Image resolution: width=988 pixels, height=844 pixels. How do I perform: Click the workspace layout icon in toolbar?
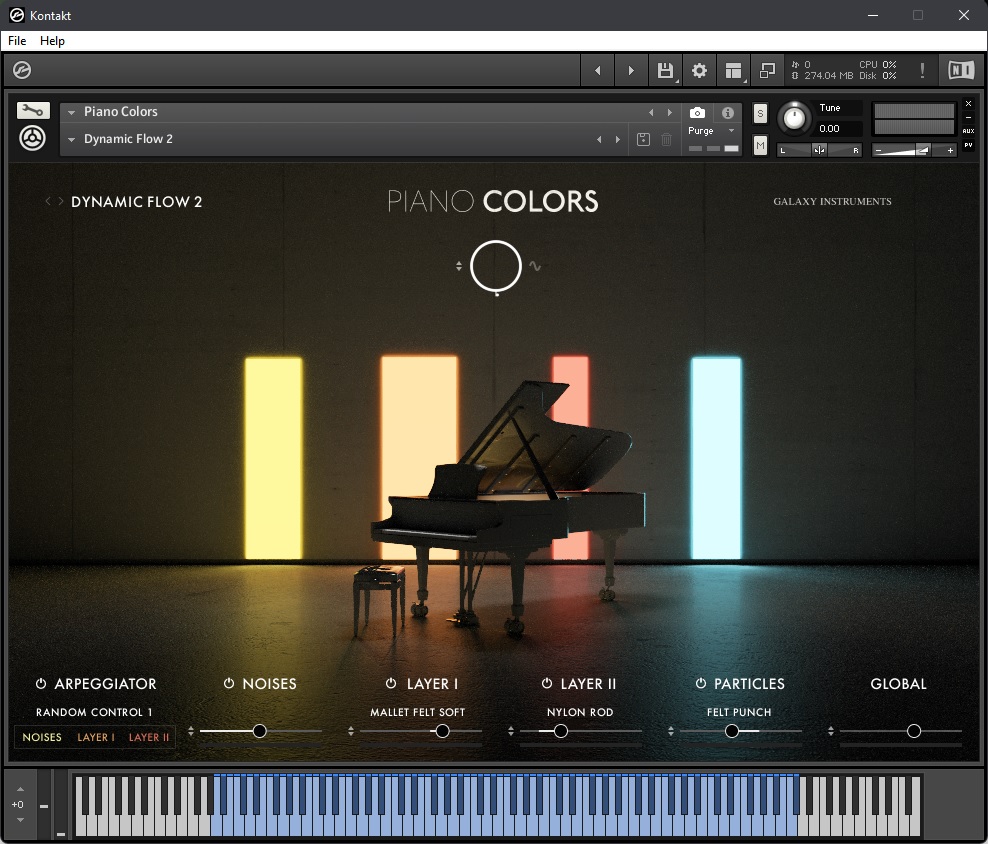pyautogui.click(x=734, y=70)
